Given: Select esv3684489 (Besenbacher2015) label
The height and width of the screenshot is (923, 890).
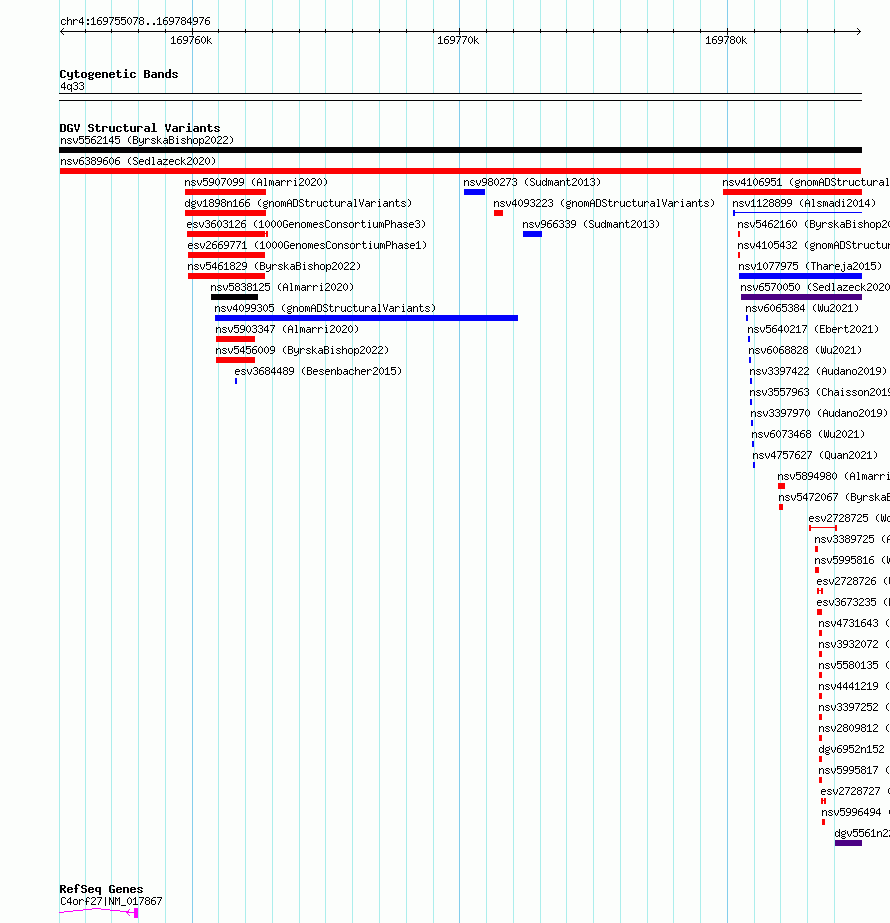Looking at the screenshot, I should pos(318,371).
